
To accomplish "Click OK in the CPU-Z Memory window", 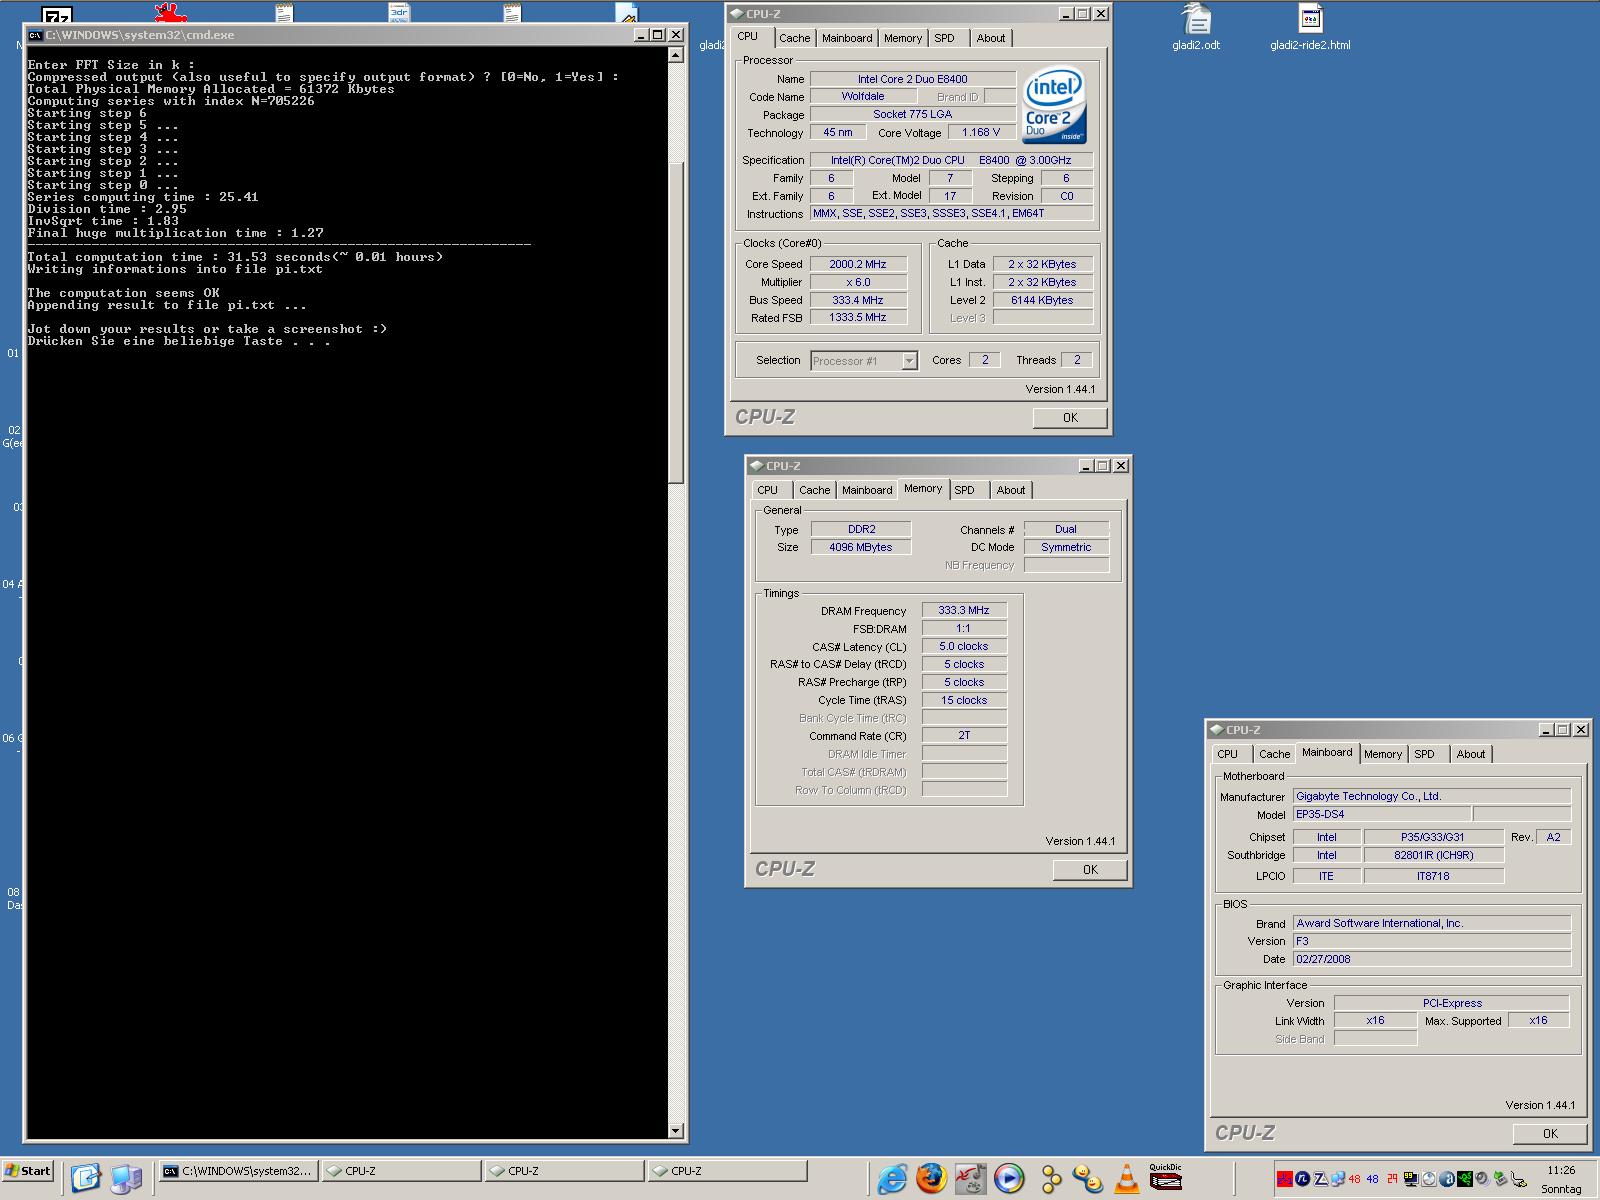I will point(1090,869).
